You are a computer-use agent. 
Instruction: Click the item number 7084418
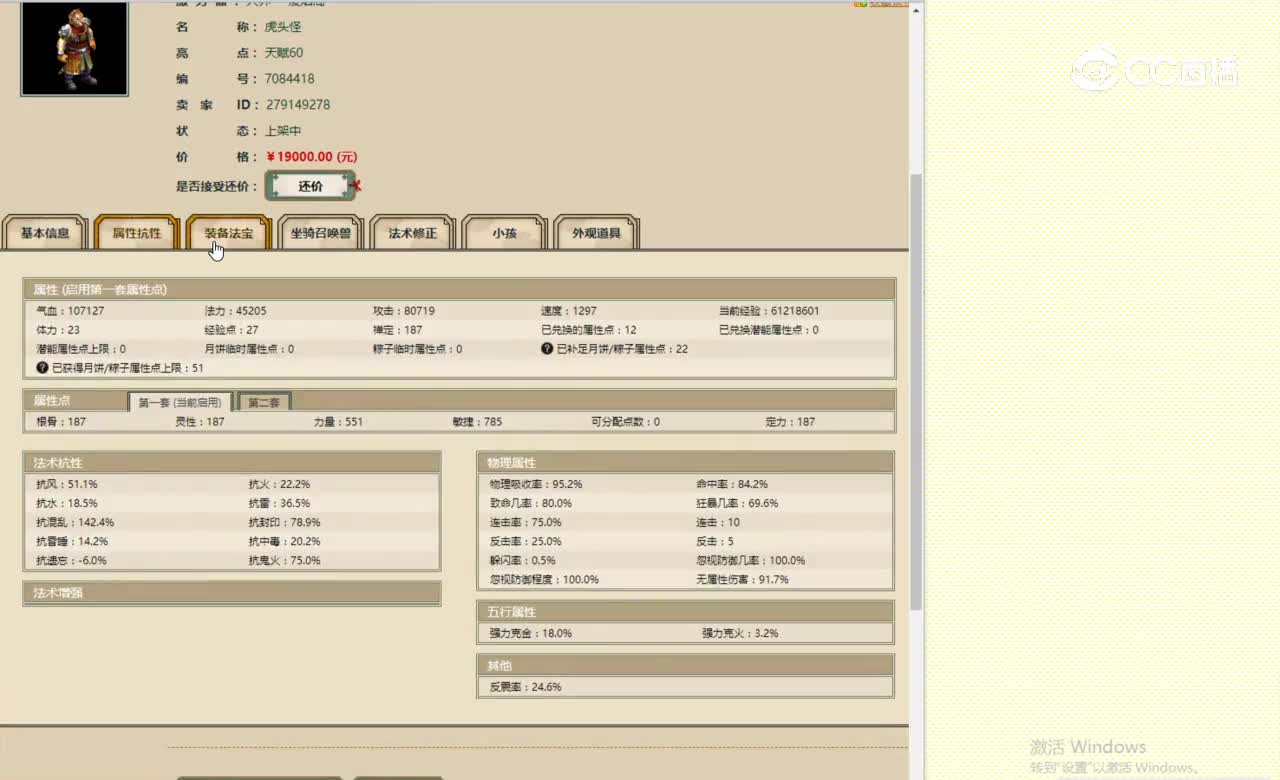click(290, 79)
